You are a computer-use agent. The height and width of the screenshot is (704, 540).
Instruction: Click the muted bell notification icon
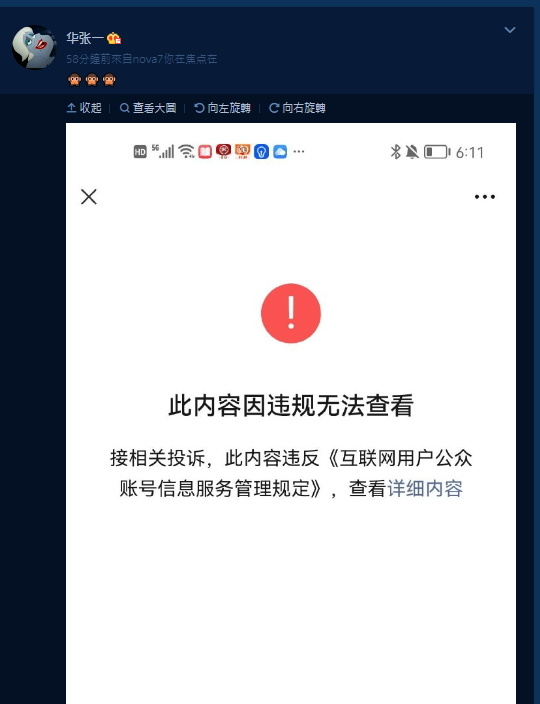(x=412, y=152)
